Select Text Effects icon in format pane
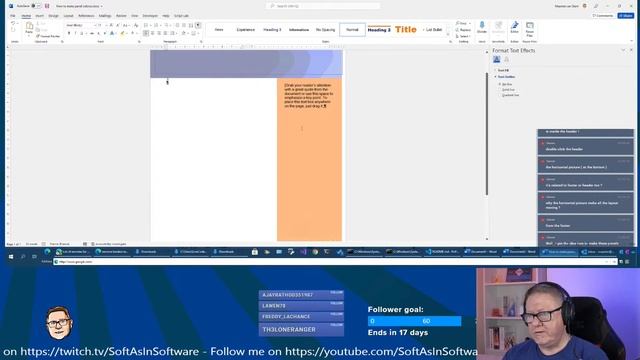Screen dimensions: 640x360 pos(507,60)
